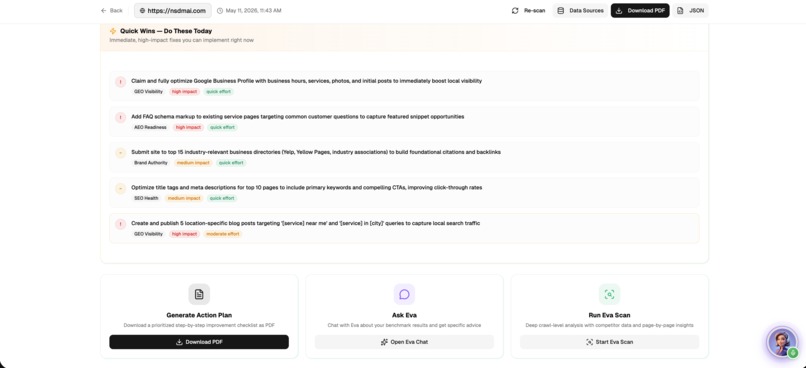Select the 'Create and publish 5' blog posts recommendation
The height and width of the screenshot is (368, 806).
[305, 223]
